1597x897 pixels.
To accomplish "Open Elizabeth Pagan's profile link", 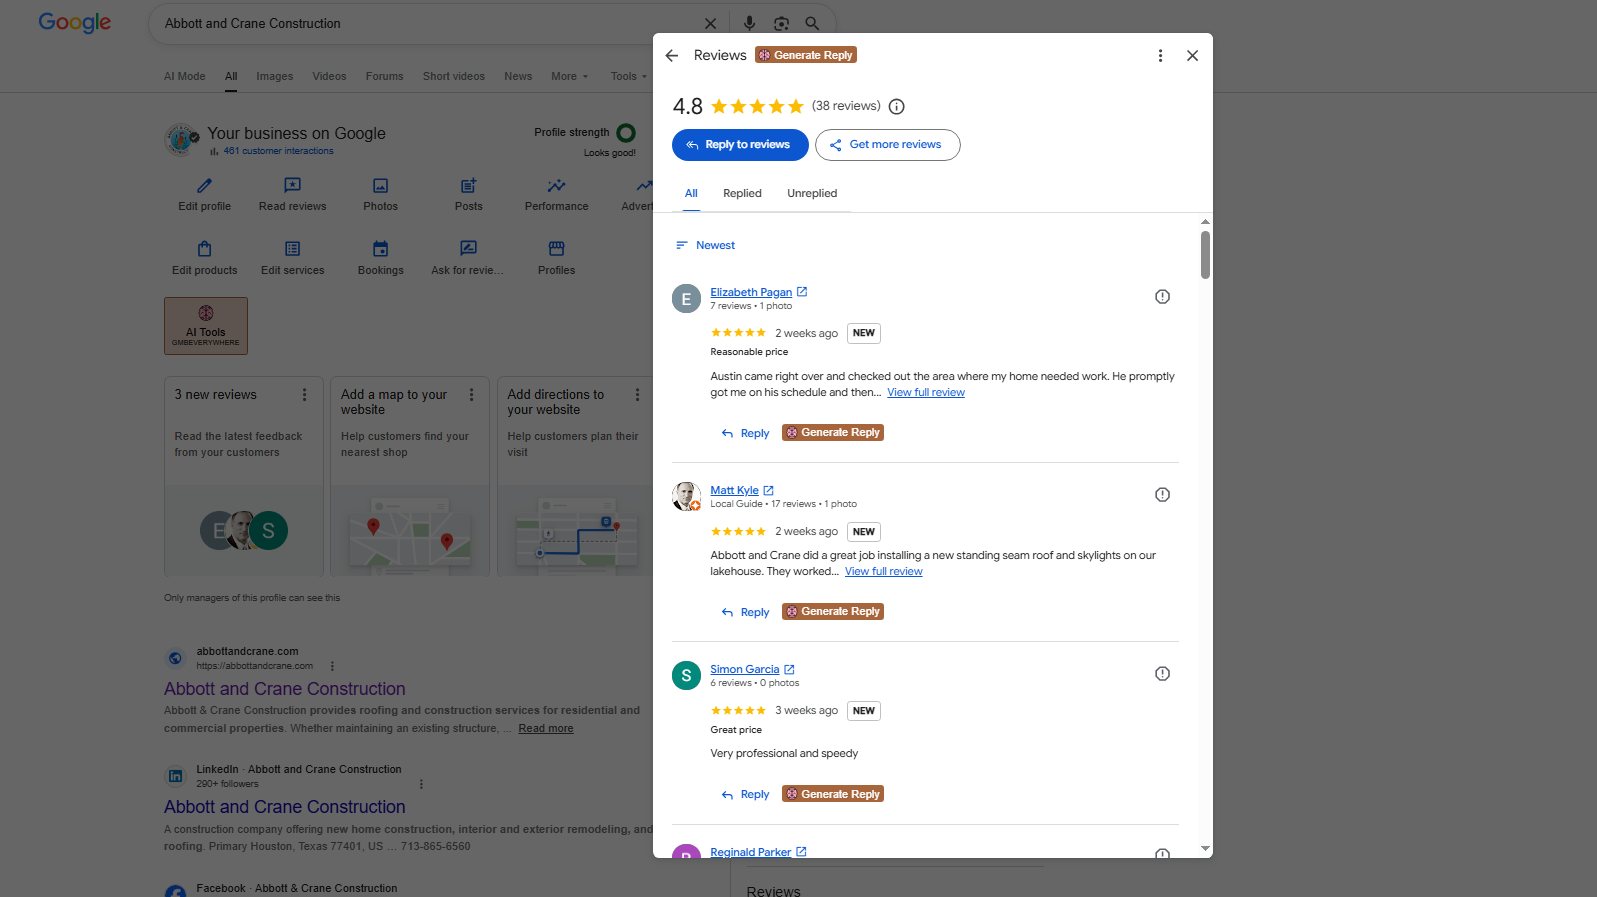I will (751, 292).
